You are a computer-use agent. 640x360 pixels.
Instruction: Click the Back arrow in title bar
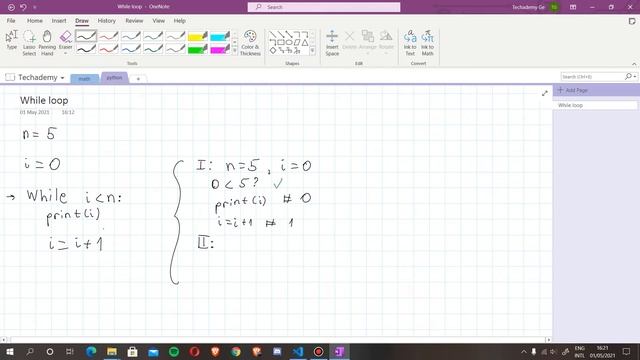tap(11, 7)
